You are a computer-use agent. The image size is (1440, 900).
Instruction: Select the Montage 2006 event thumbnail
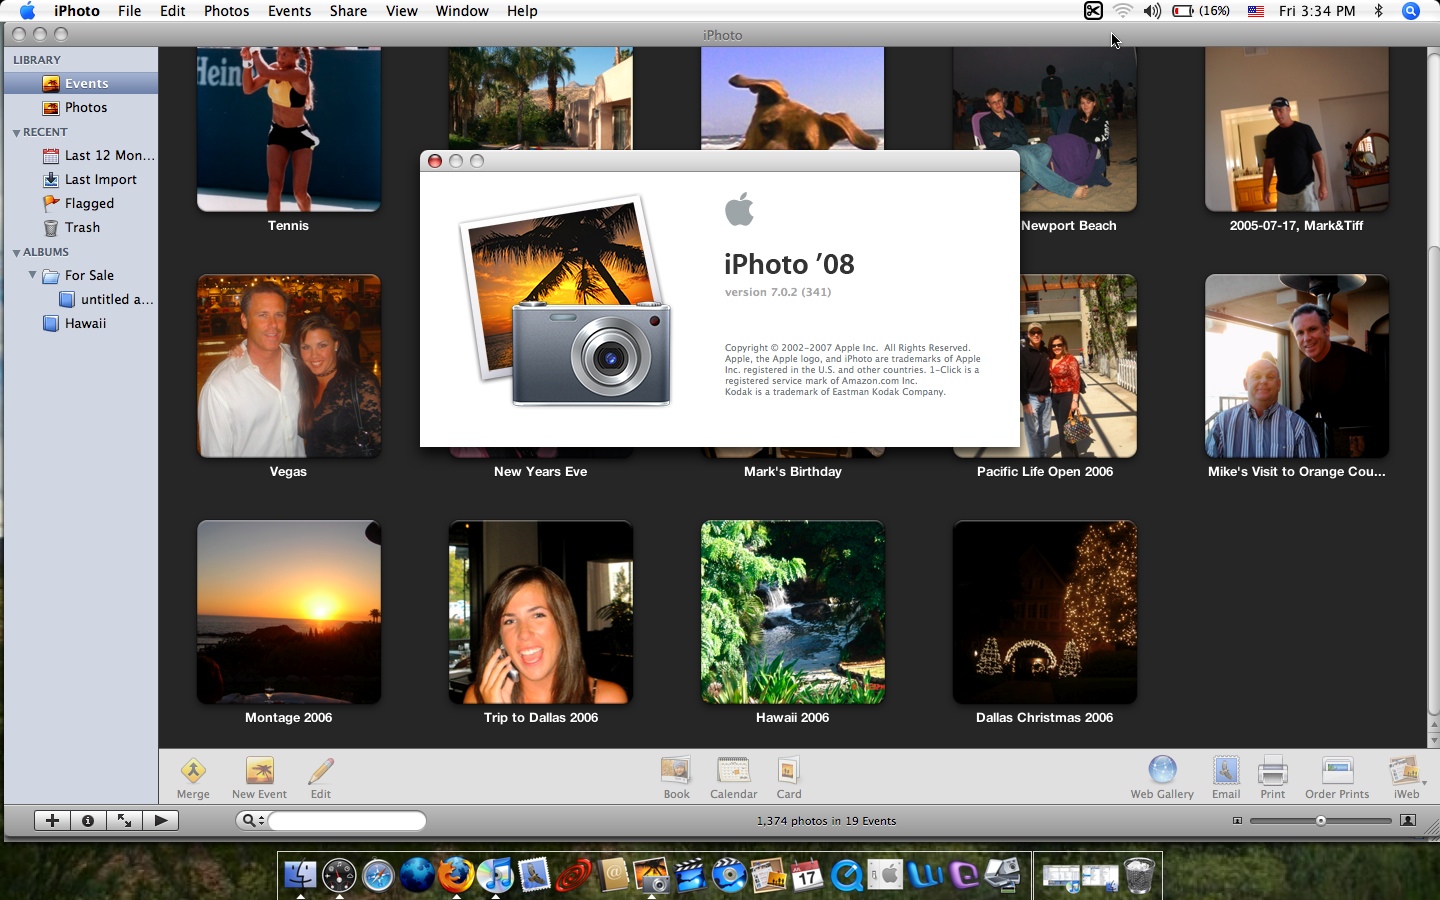(x=289, y=612)
